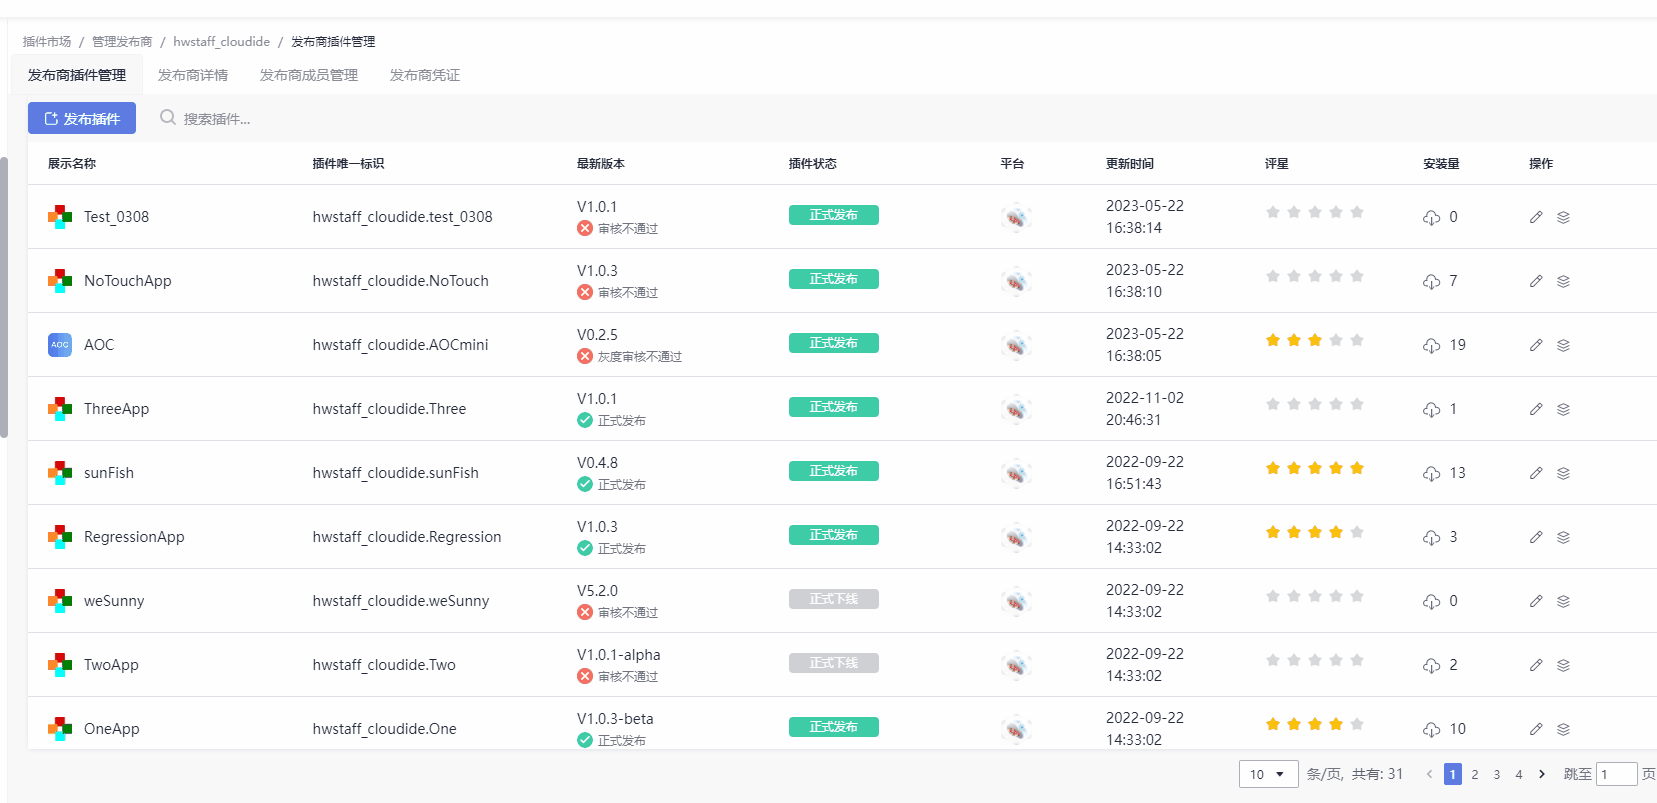
Task: Open version layers icon for NoTouchApp
Action: point(1563,281)
